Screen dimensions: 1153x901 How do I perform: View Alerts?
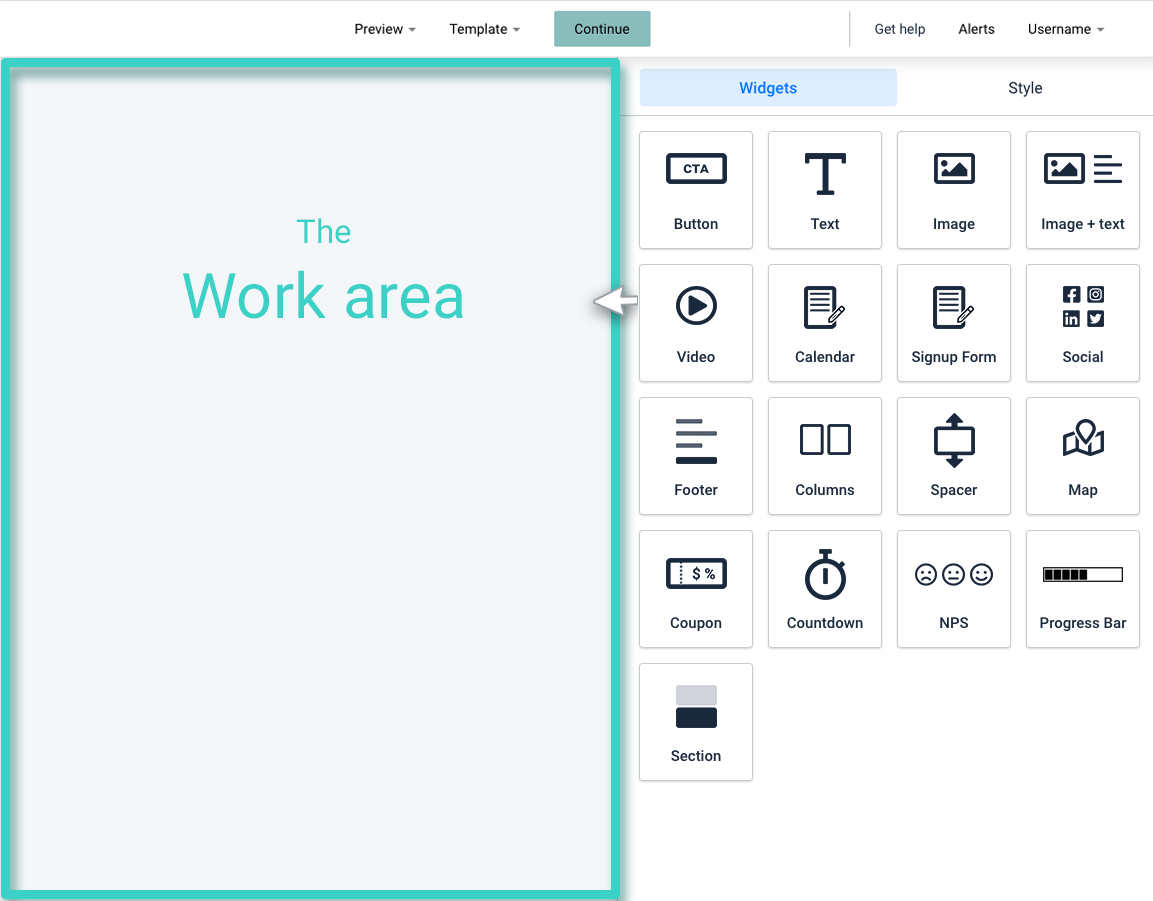pos(976,29)
